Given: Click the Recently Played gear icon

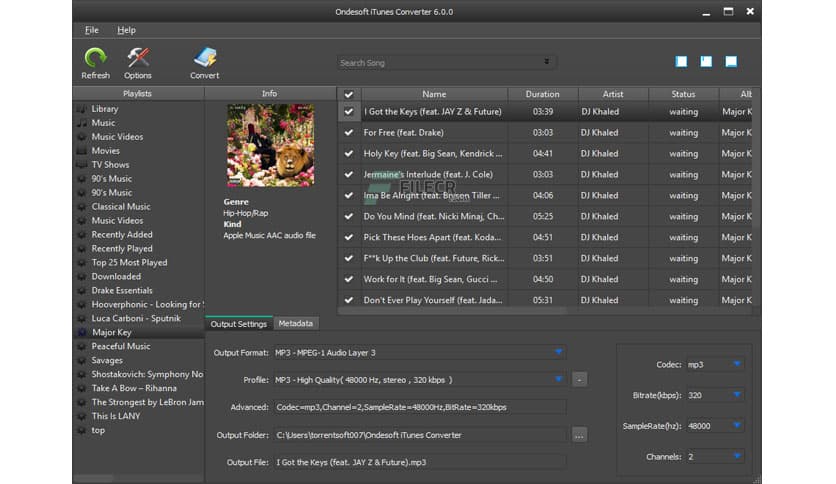Looking at the screenshot, I should (82, 248).
